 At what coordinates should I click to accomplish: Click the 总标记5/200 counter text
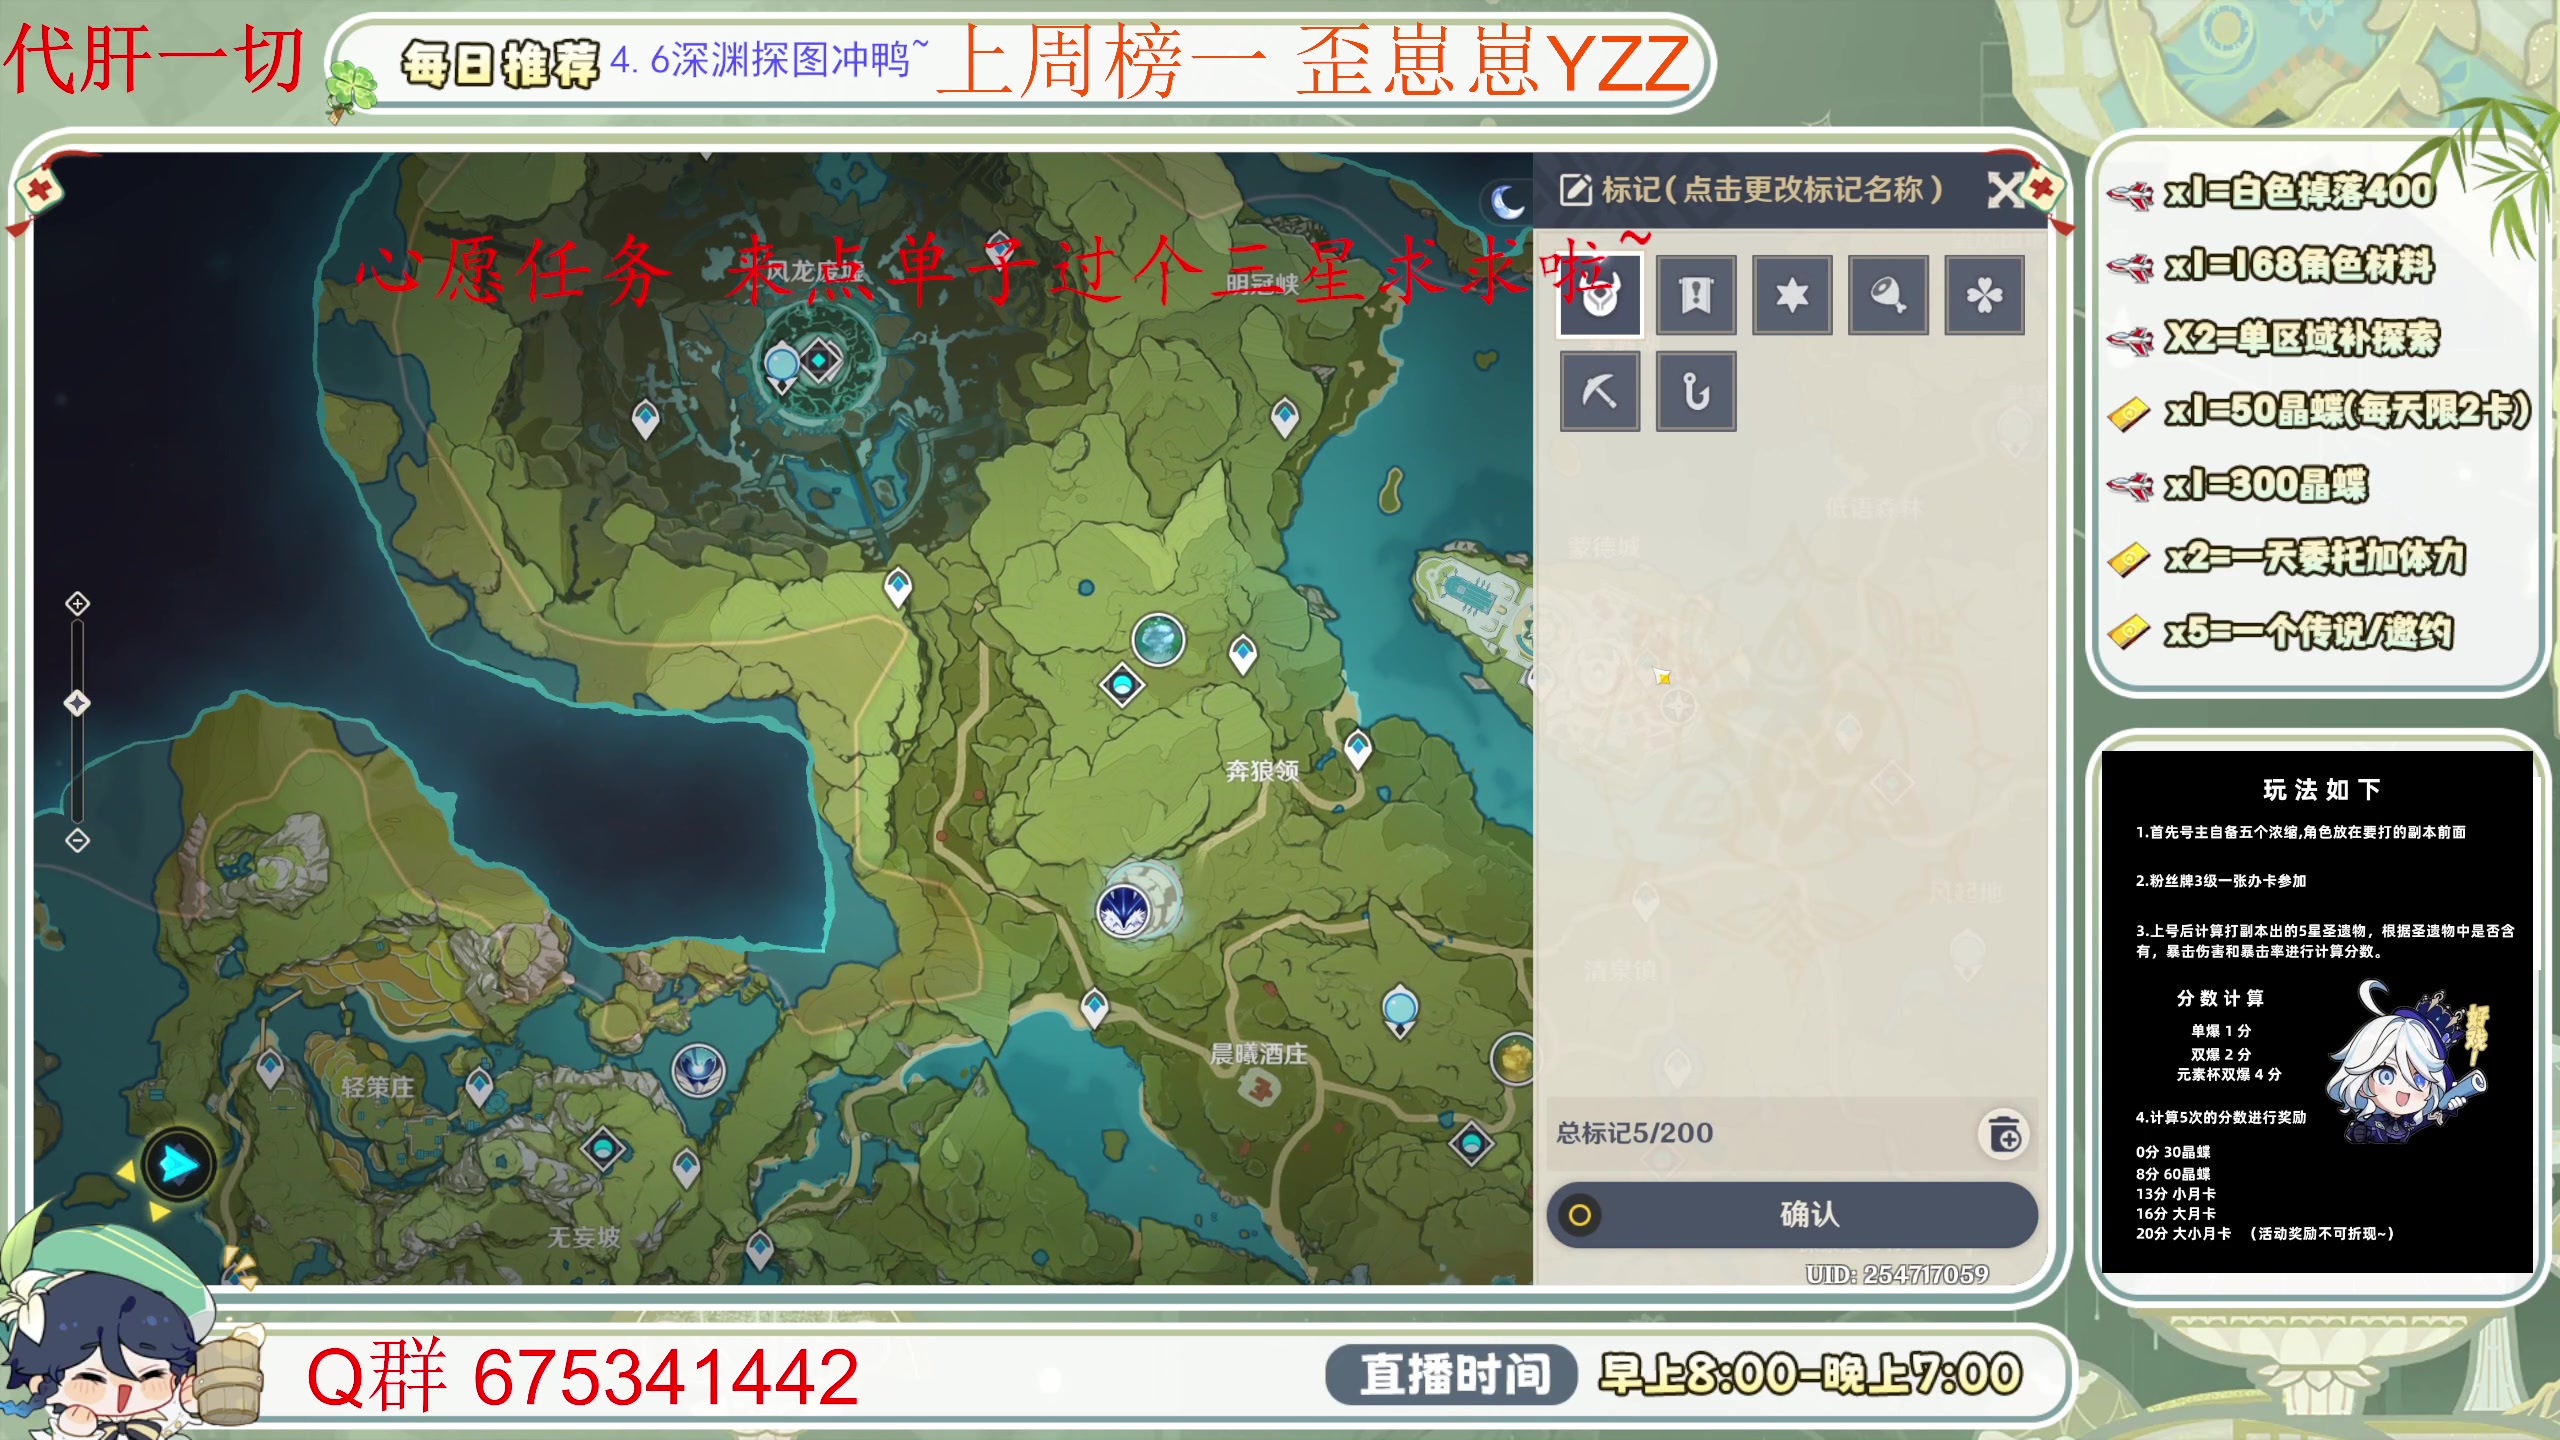point(1634,1133)
